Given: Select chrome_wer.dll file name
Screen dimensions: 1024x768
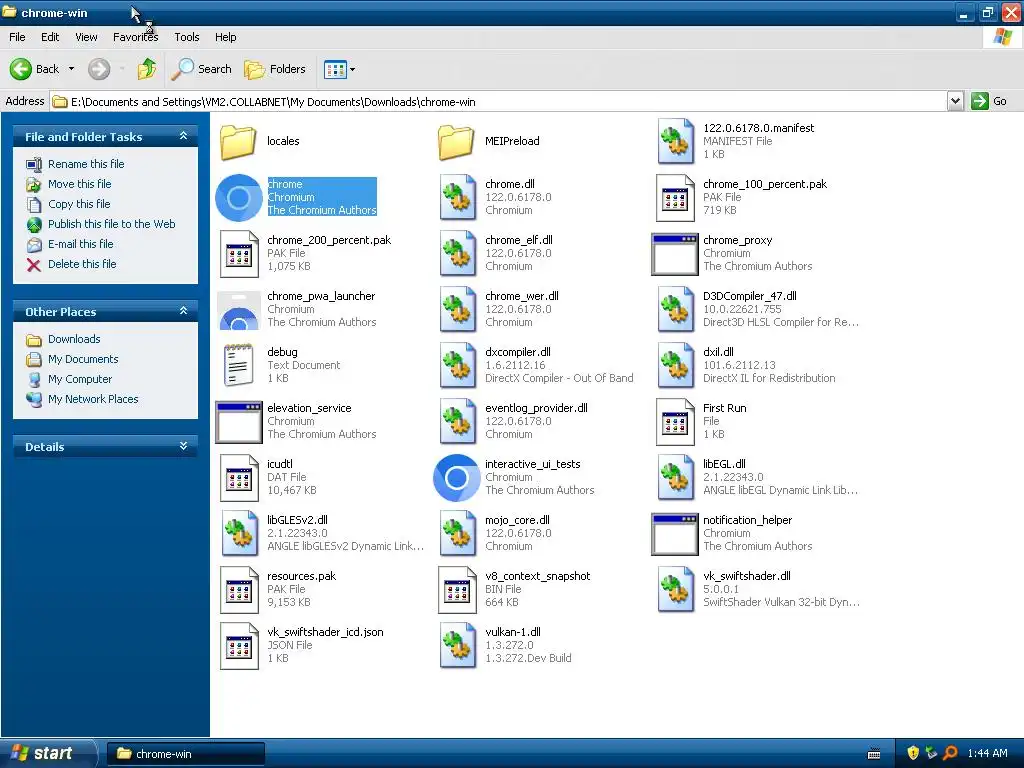Looking at the screenshot, I should (522, 296).
